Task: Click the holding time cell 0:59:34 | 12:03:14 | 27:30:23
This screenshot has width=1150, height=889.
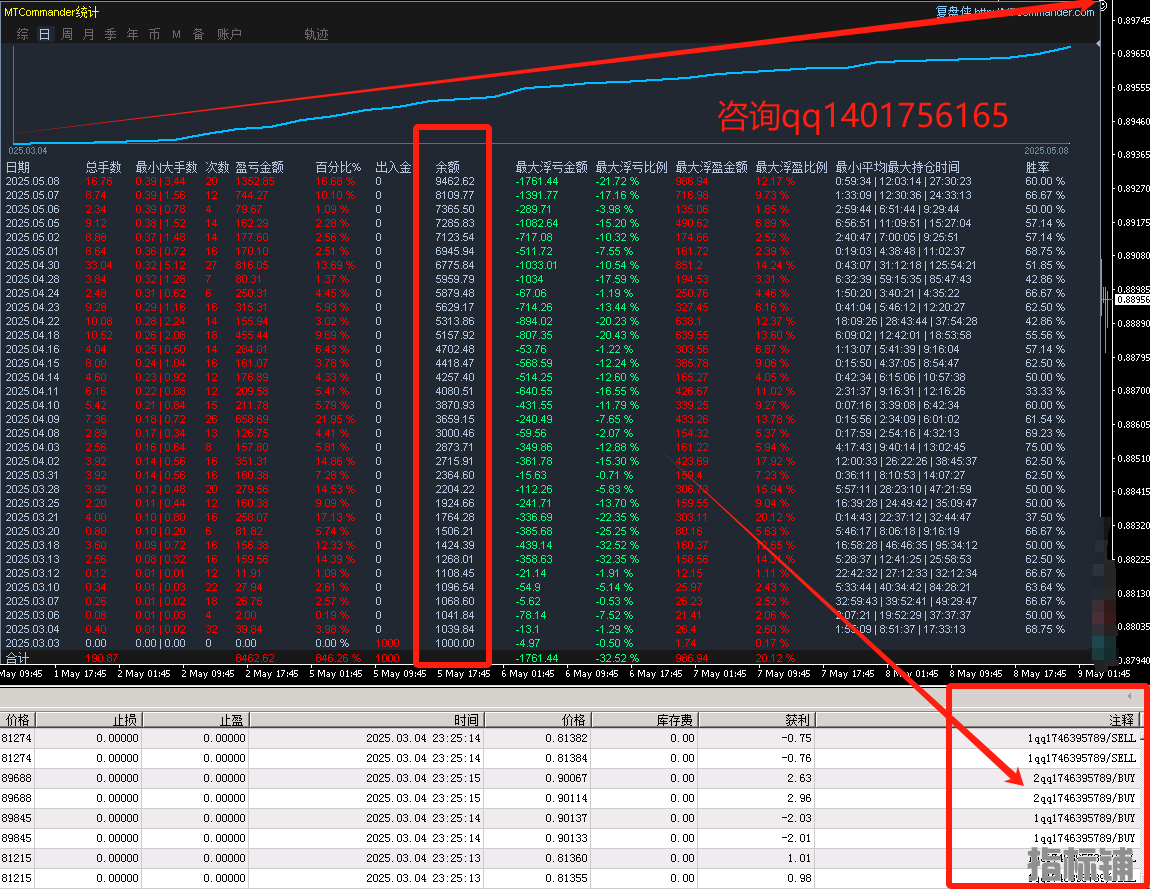Action: pyautogui.click(x=904, y=181)
